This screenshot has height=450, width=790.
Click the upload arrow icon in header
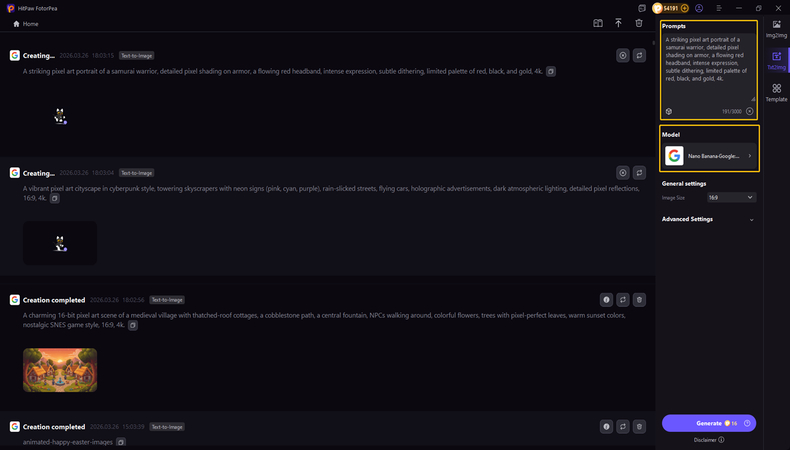click(x=619, y=23)
